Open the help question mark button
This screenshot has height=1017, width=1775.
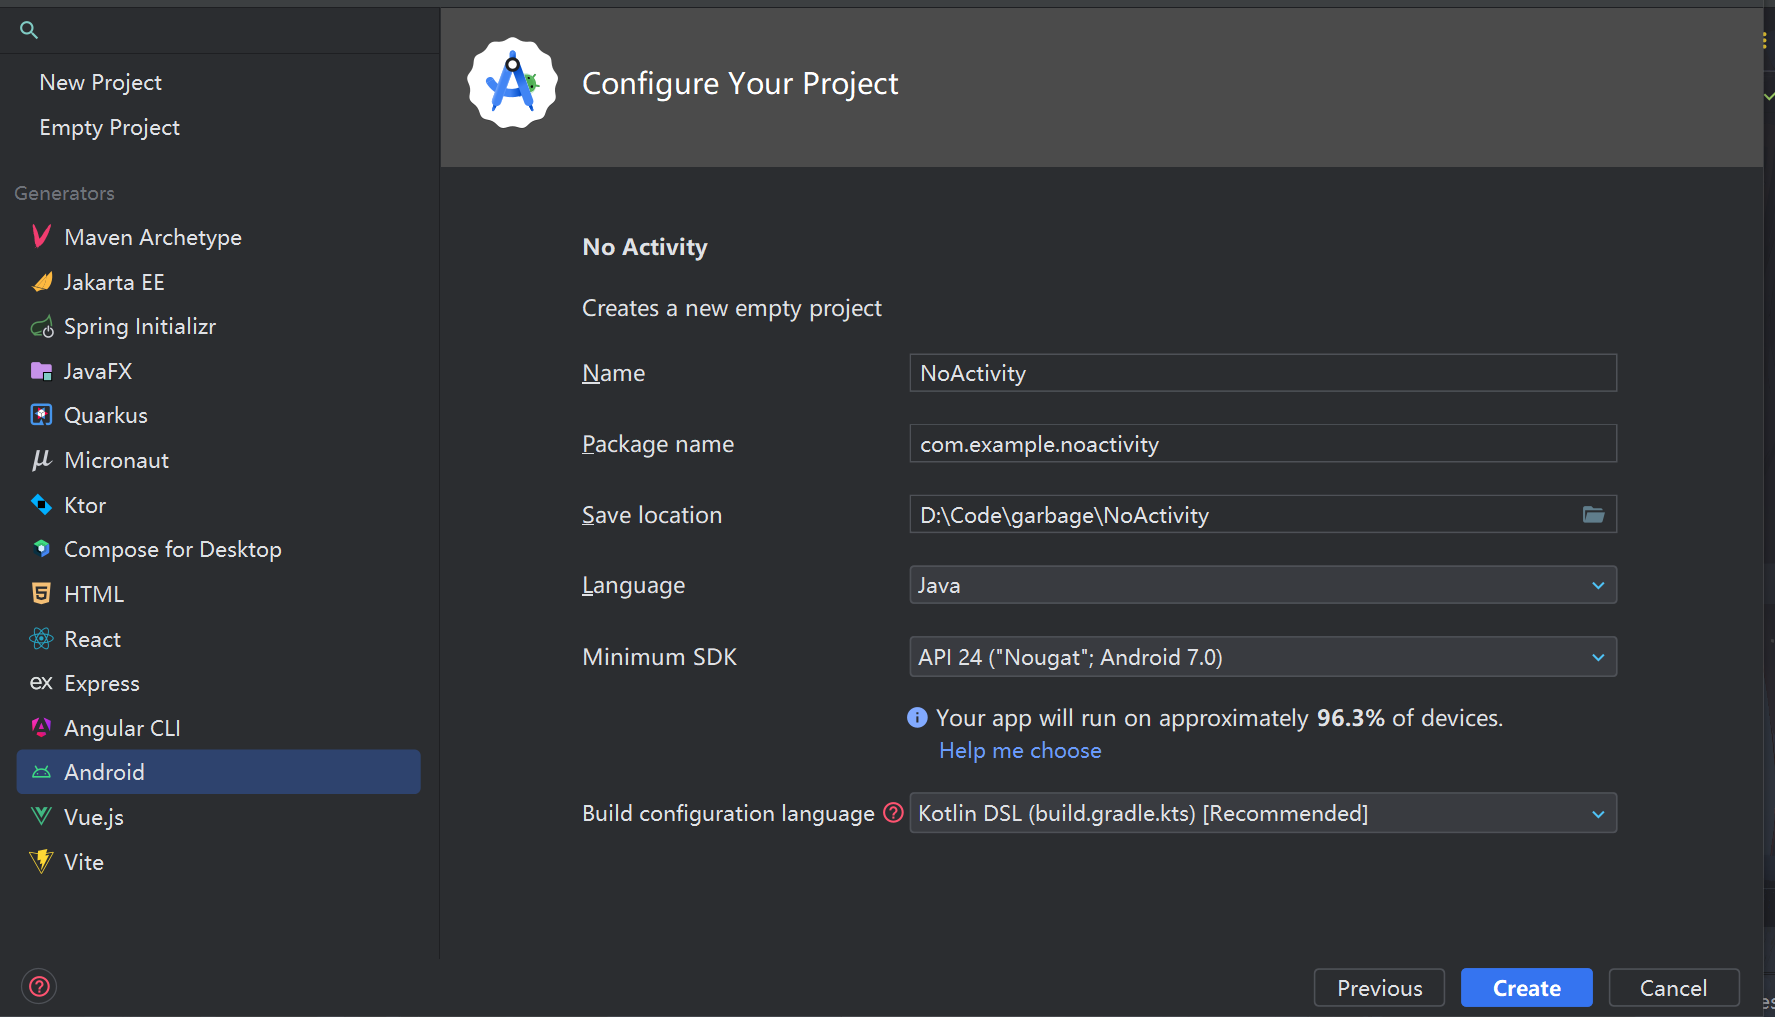pos(39,987)
